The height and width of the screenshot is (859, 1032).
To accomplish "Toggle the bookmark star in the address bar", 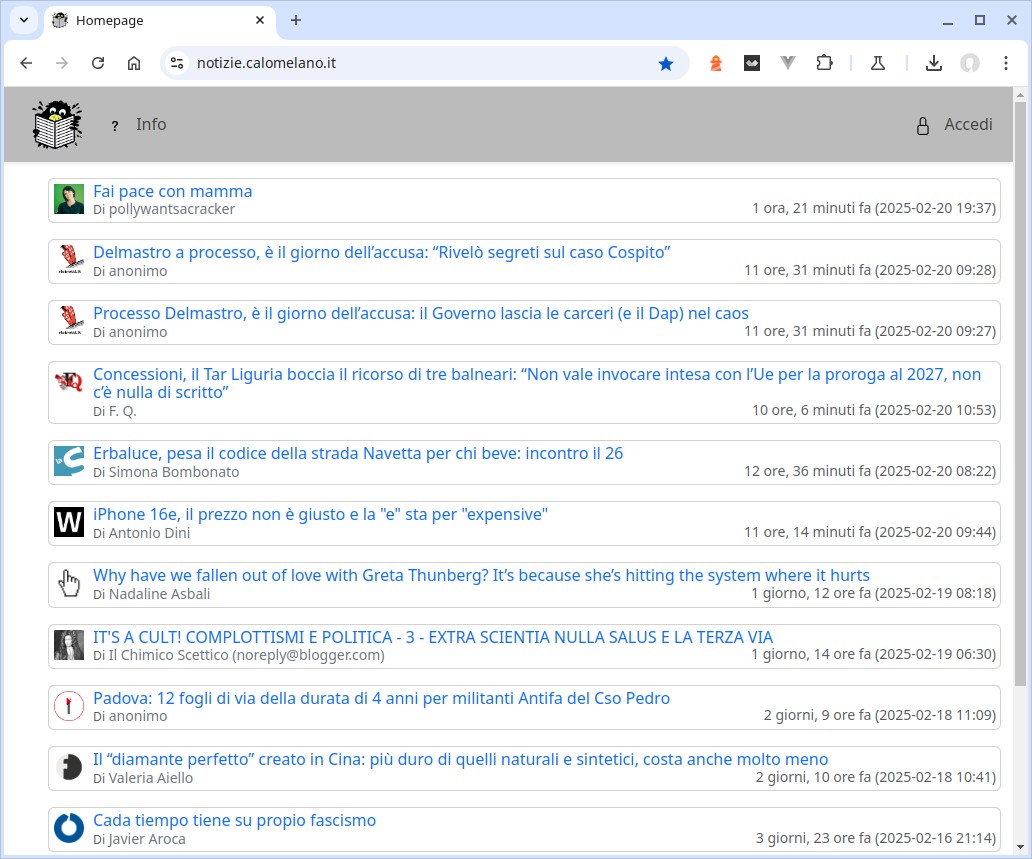I will pos(666,62).
